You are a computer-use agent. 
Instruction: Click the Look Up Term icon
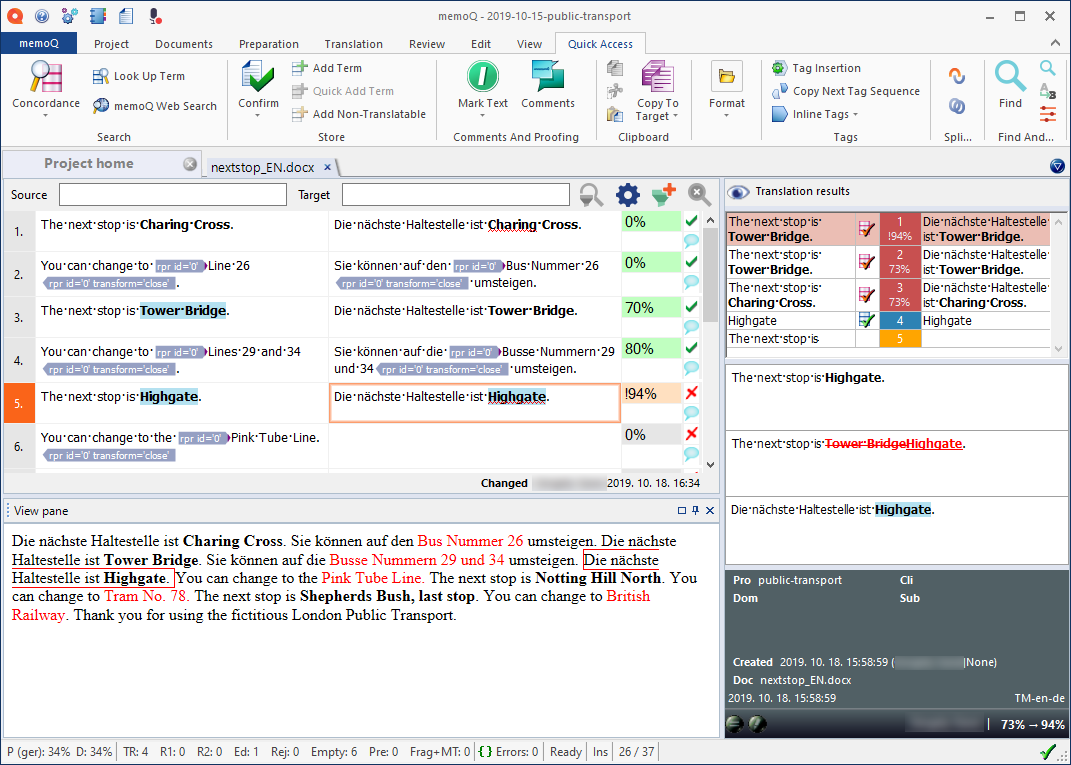coord(101,76)
